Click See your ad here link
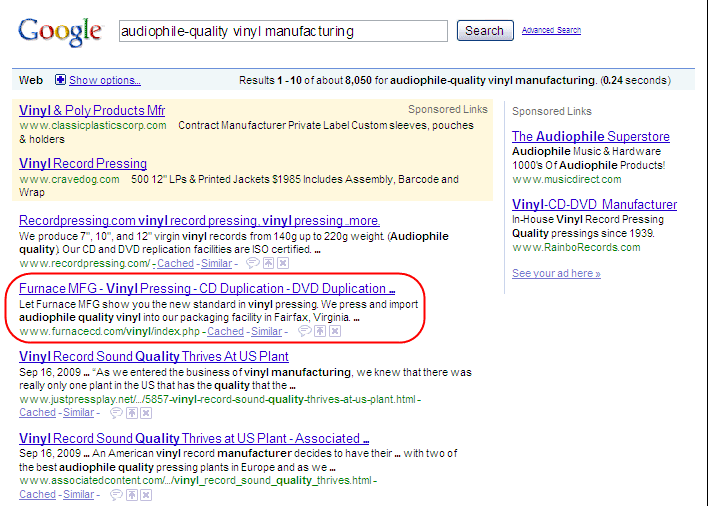Image resolution: width=708 pixels, height=506 pixels. click(x=556, y=273)
